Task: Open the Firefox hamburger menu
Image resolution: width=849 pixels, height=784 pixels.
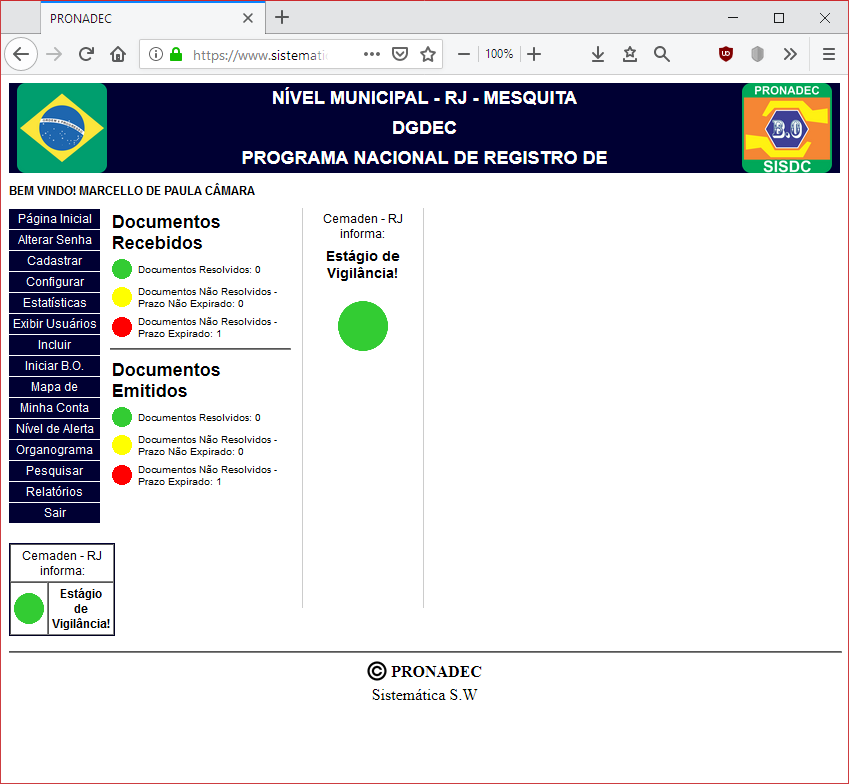Action: coord(828,54)
